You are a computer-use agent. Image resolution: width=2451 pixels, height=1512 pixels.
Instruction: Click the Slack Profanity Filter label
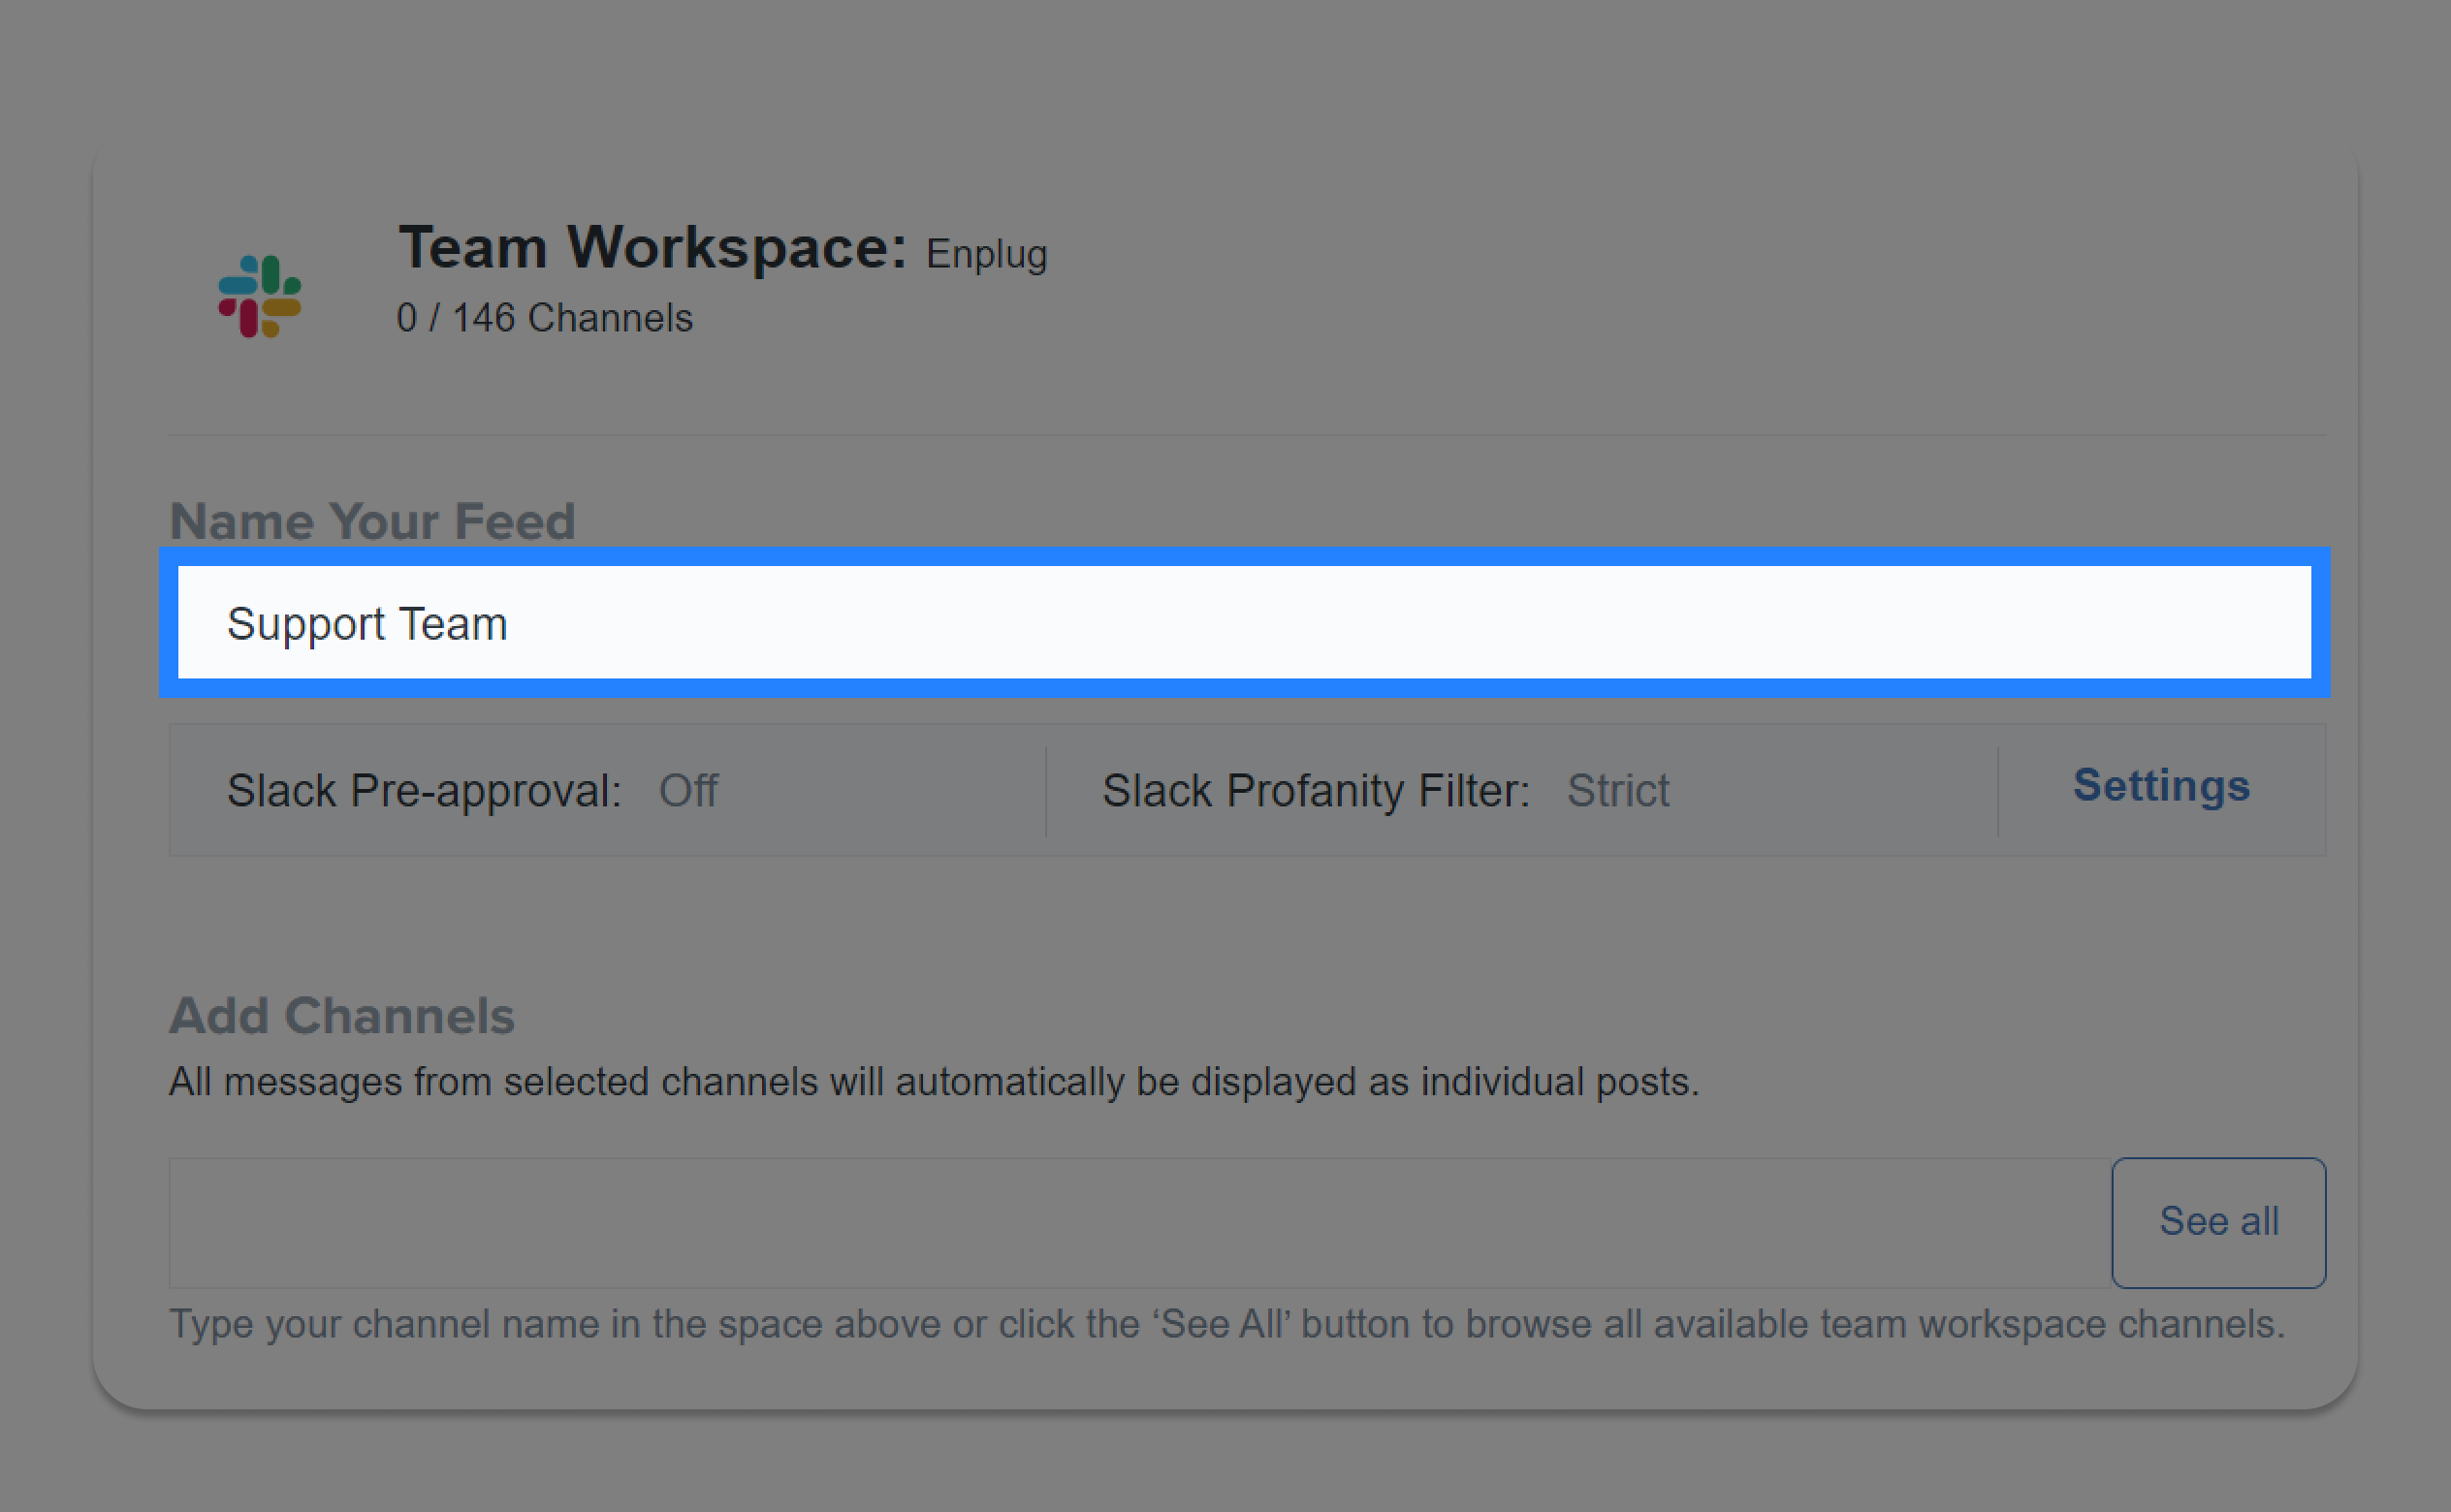[x=1316, y=791]
